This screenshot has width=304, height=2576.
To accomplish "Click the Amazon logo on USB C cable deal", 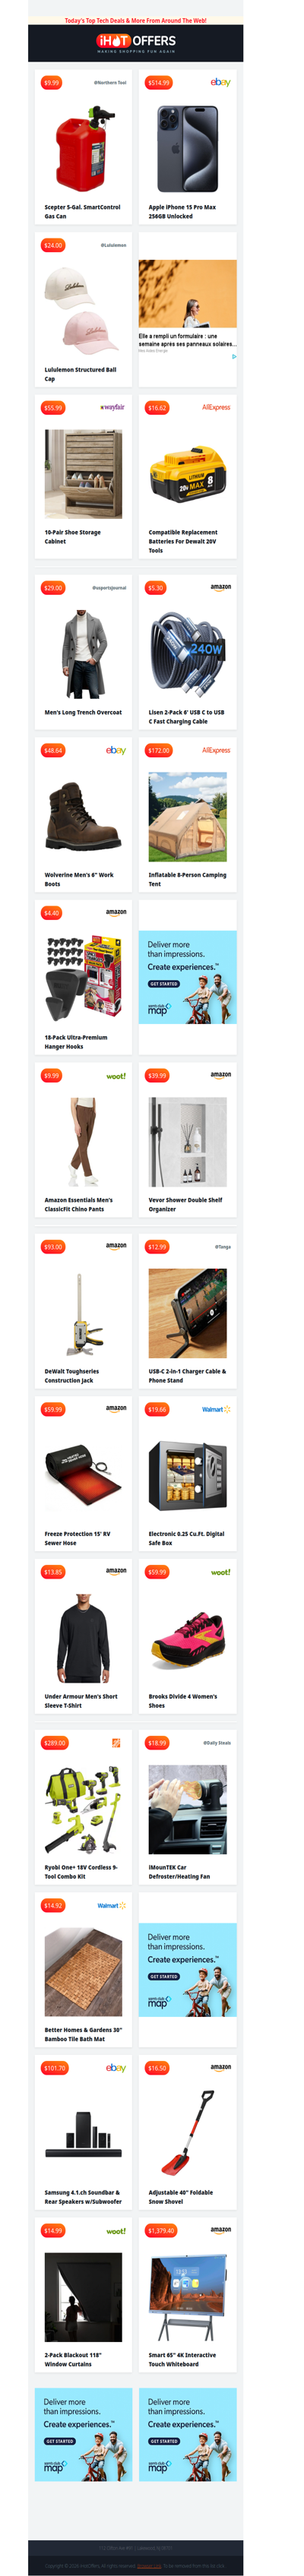I will [x=221, y=588].
